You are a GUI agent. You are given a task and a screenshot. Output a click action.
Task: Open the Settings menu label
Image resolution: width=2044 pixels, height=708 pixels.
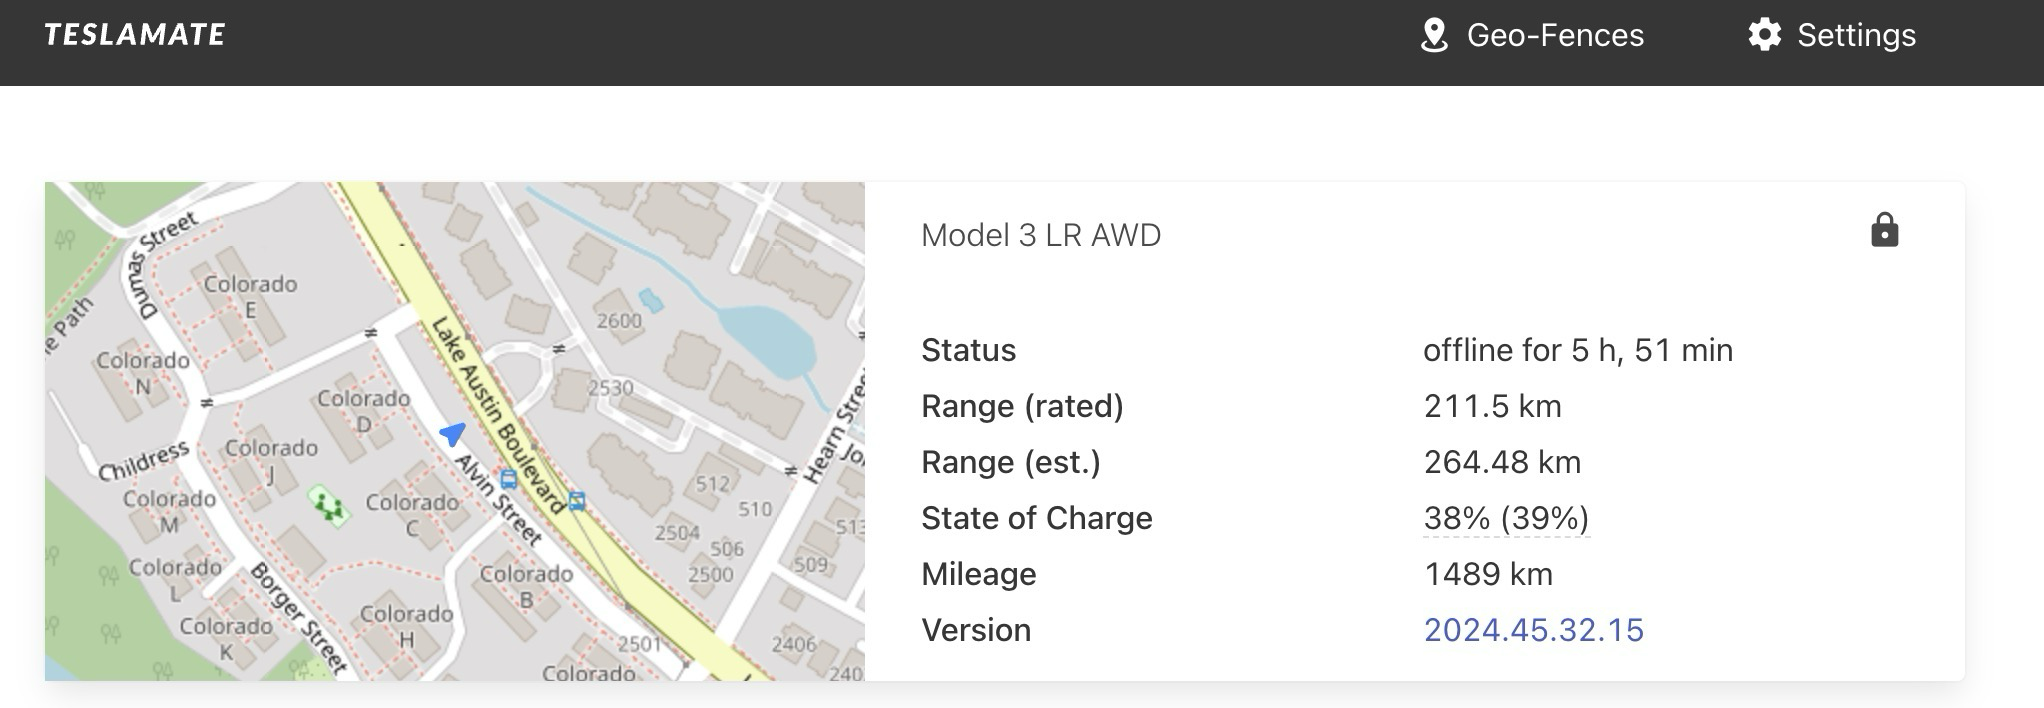1856,36
